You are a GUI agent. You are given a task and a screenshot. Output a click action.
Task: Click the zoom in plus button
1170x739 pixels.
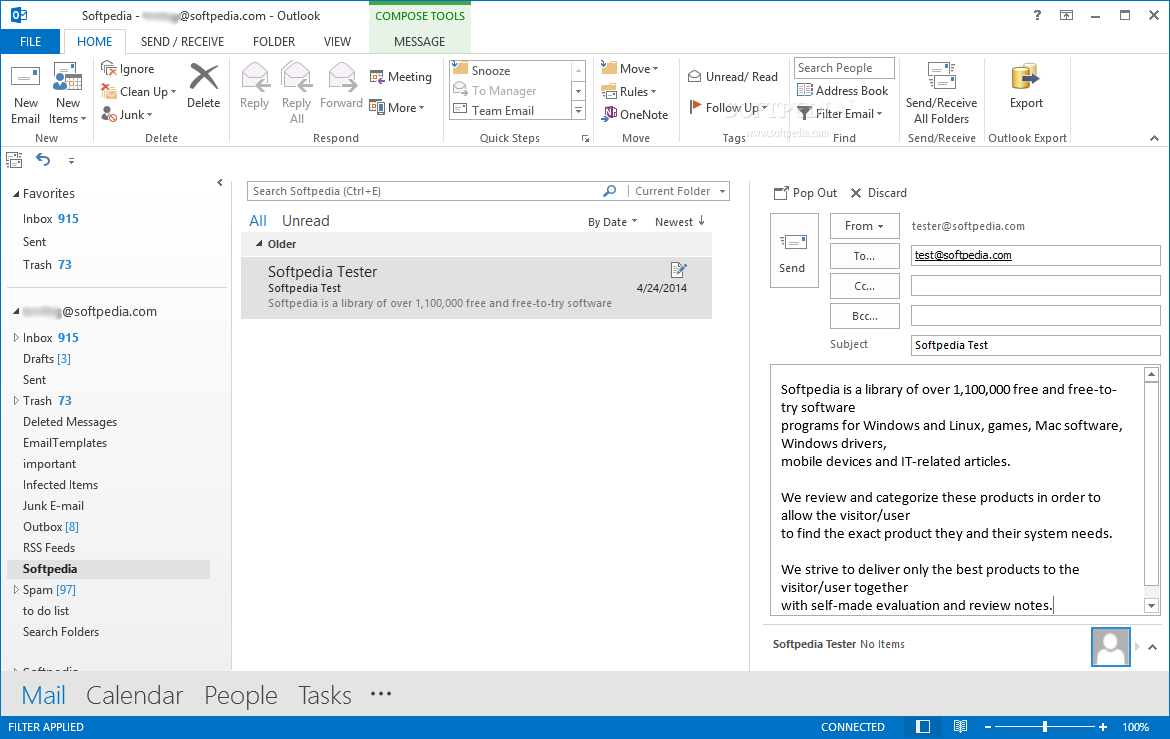[1102, 726]
